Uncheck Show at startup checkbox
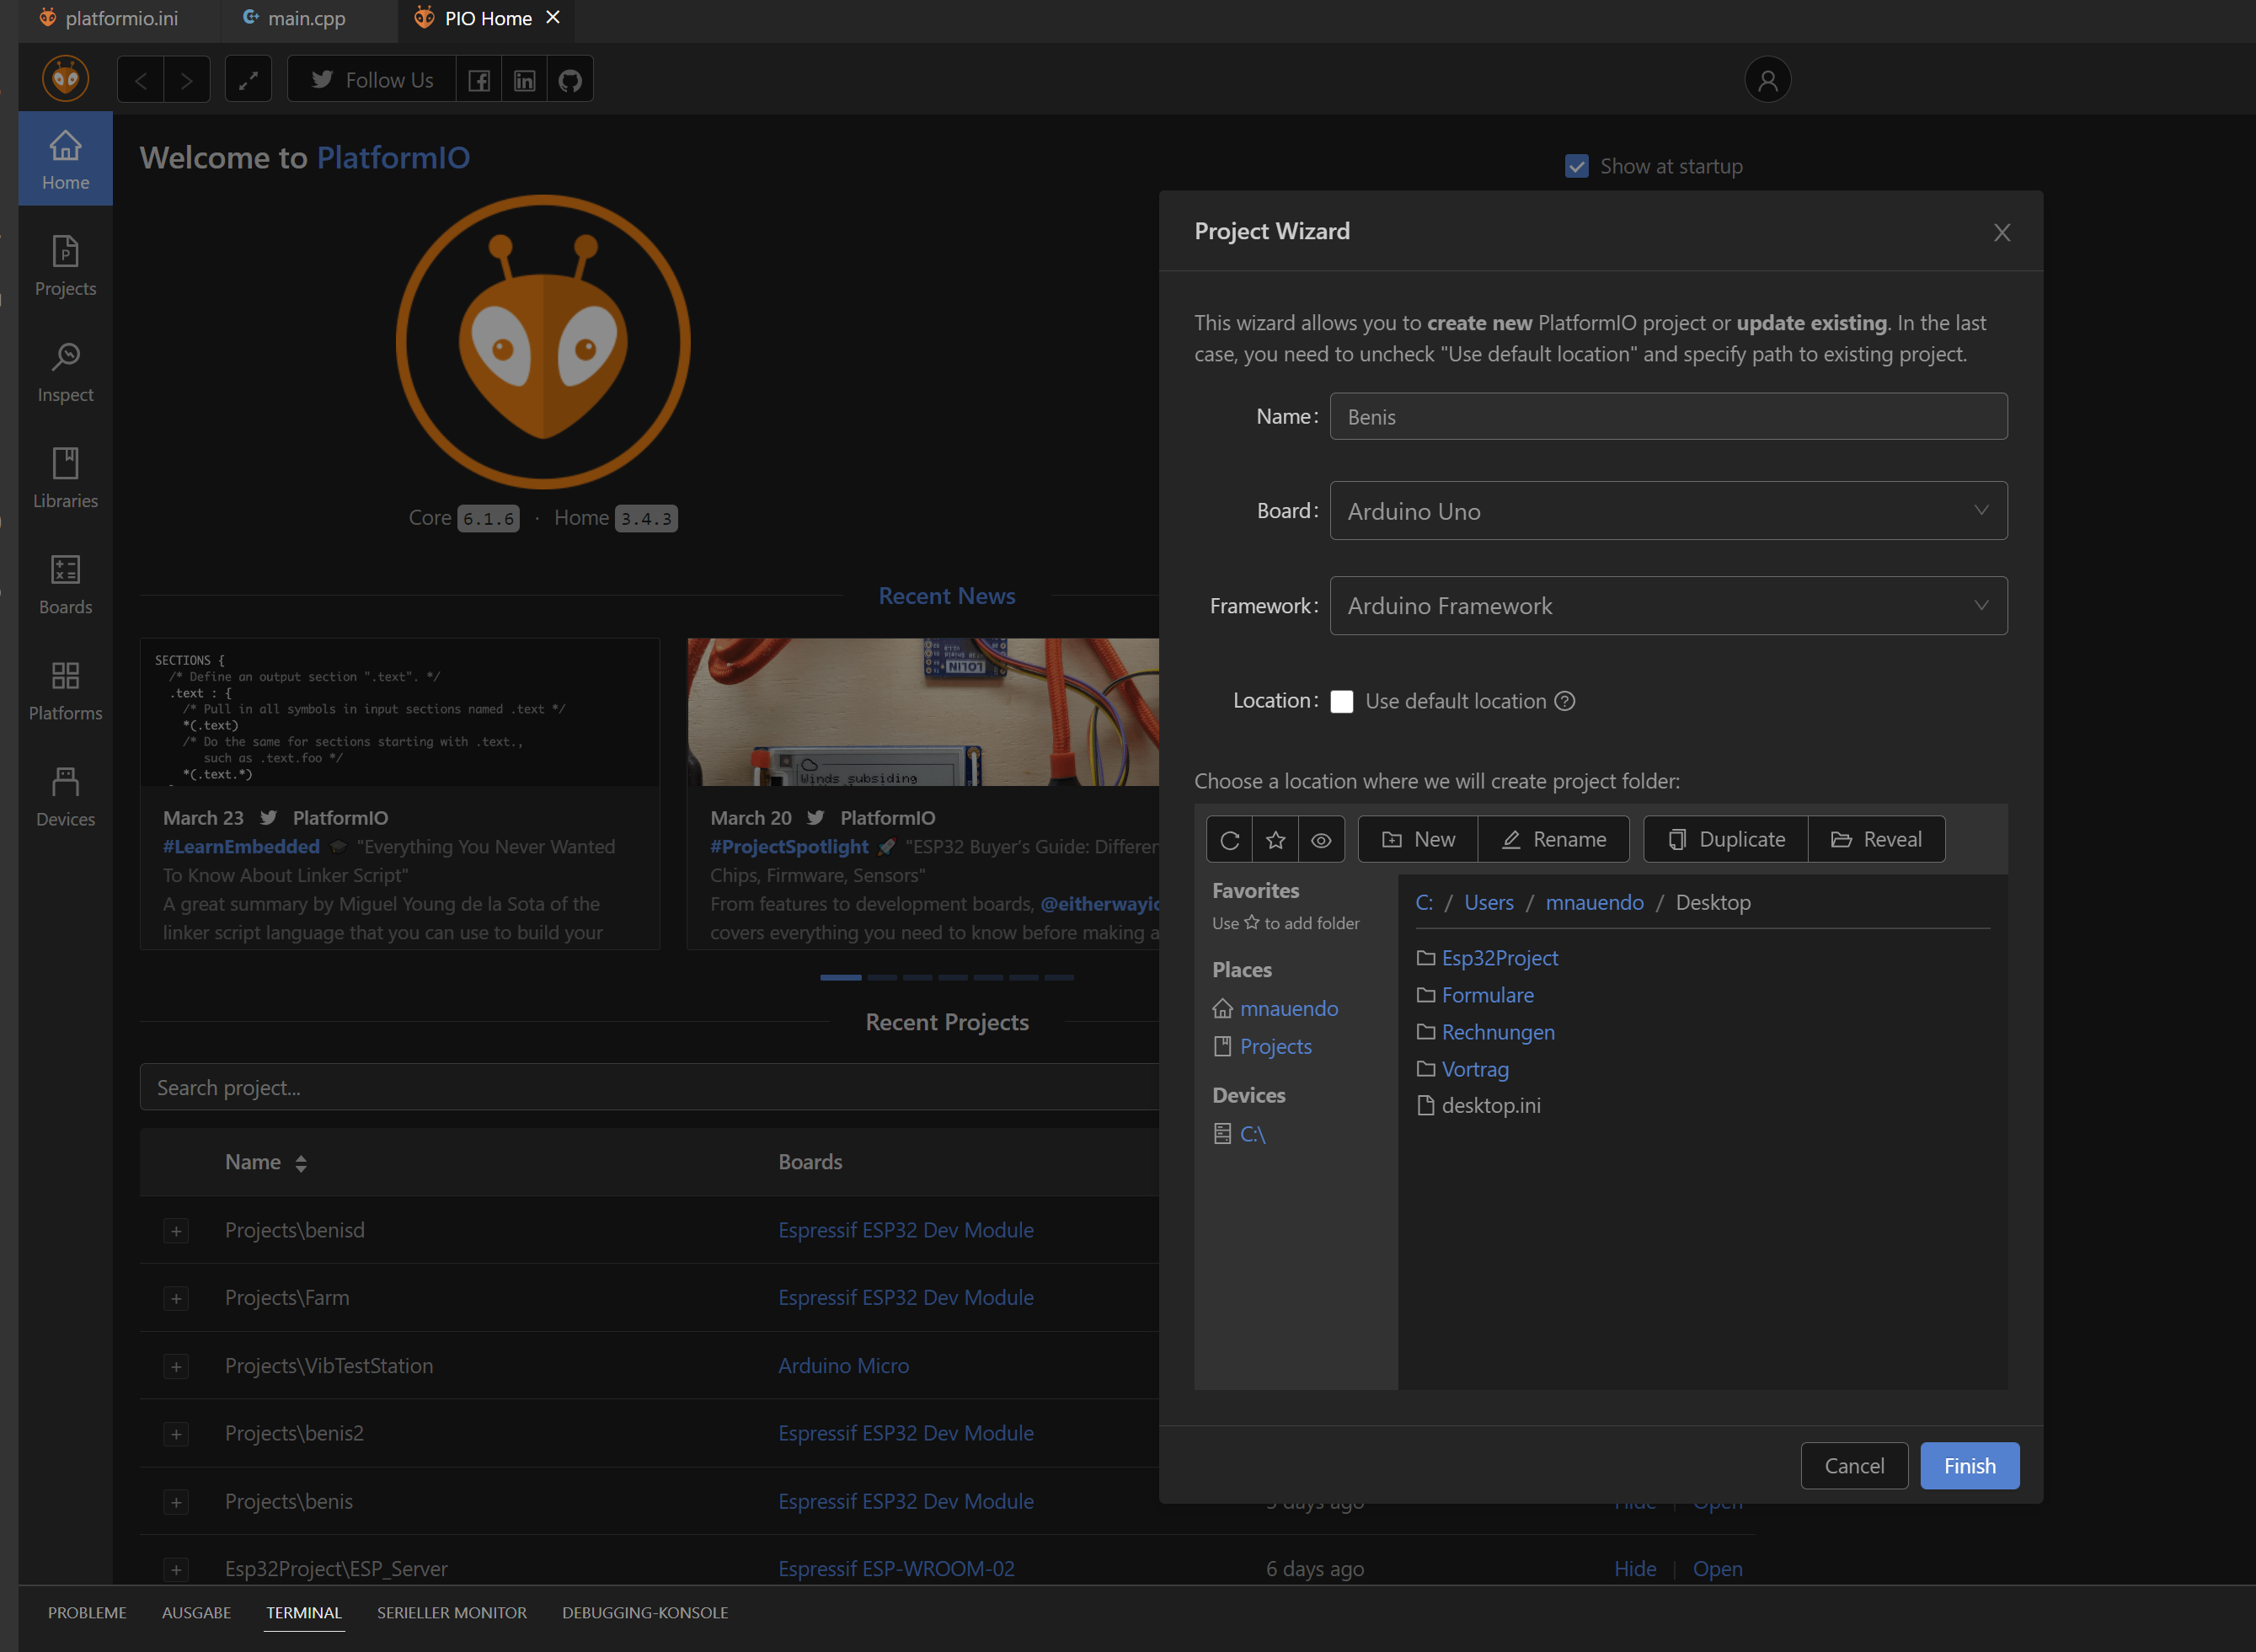Viewport: 2256px width, 1652px height. [1576, 166]
